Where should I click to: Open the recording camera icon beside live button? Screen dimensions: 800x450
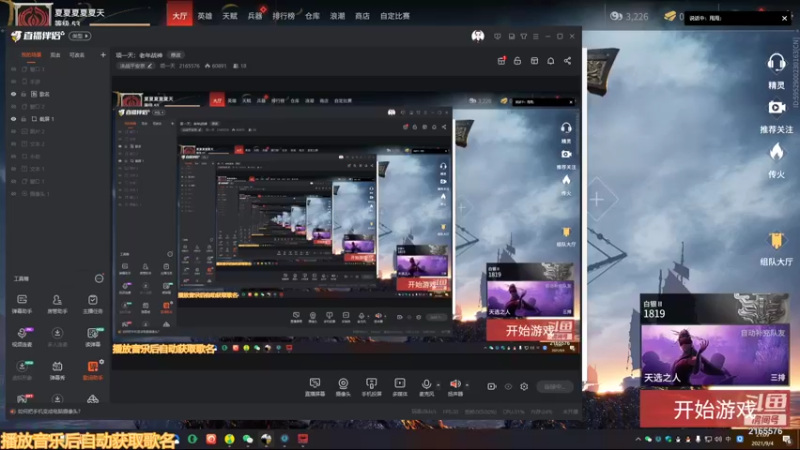click(491, 387)
